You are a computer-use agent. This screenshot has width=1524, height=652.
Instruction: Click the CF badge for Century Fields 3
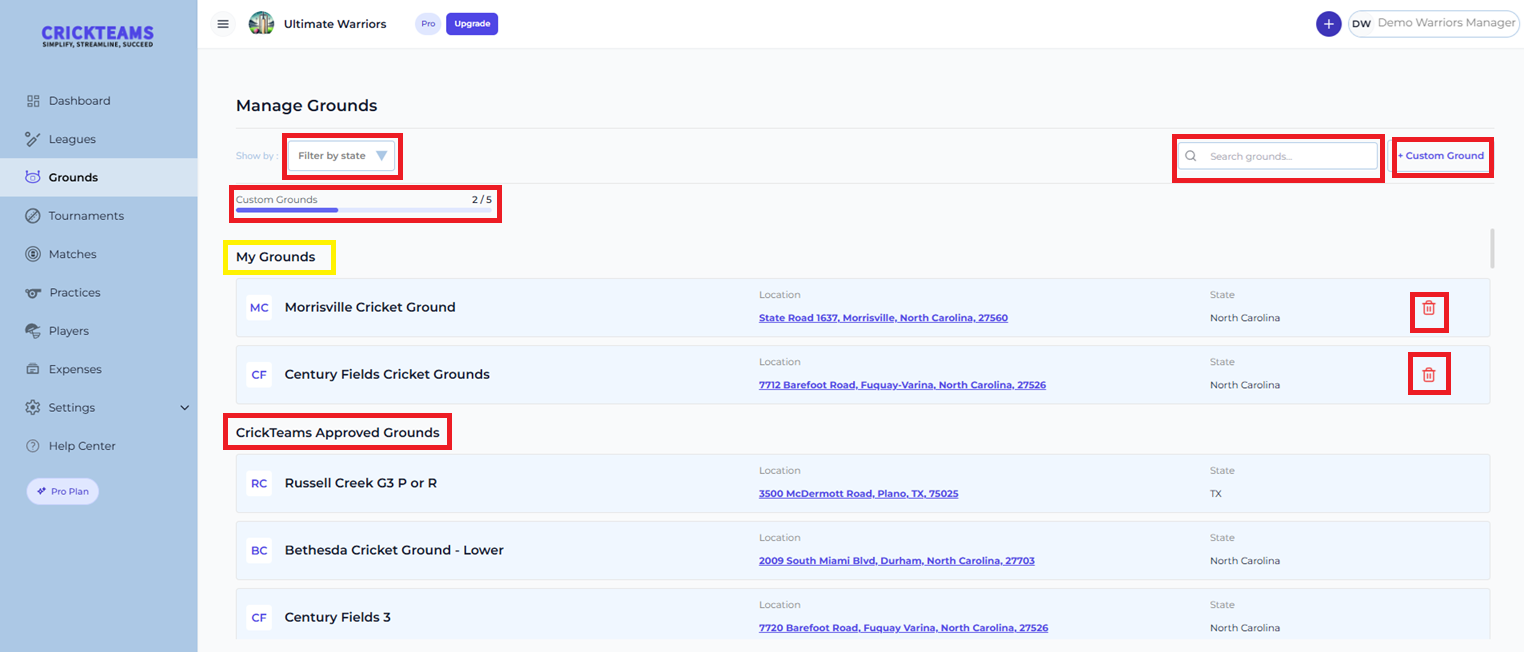[x=259, y=618]
